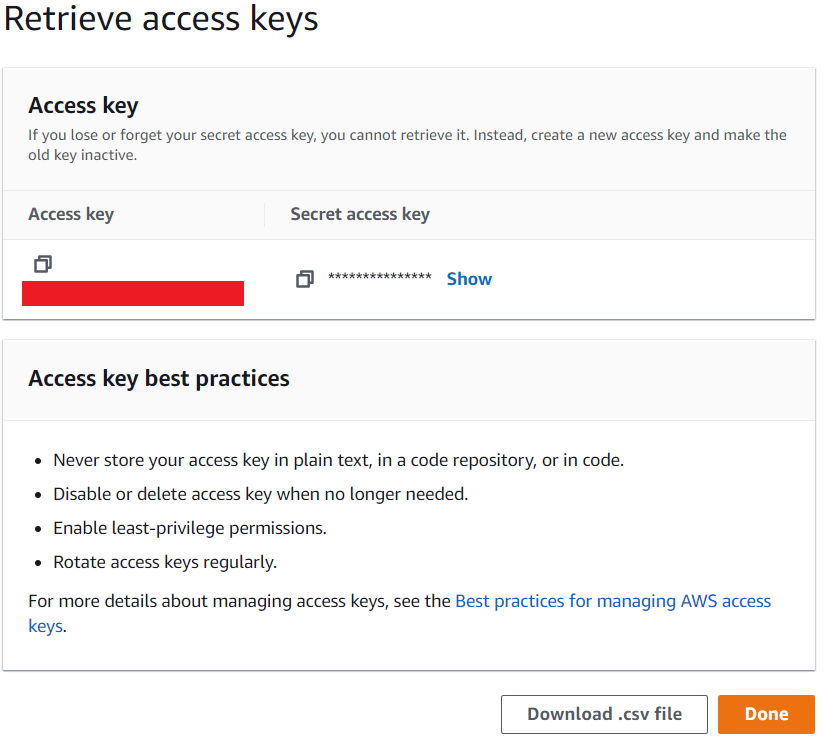Viewport: 823px width, 749px height.
Task: Click the divider between the two column headers
Action: (265, 215)
